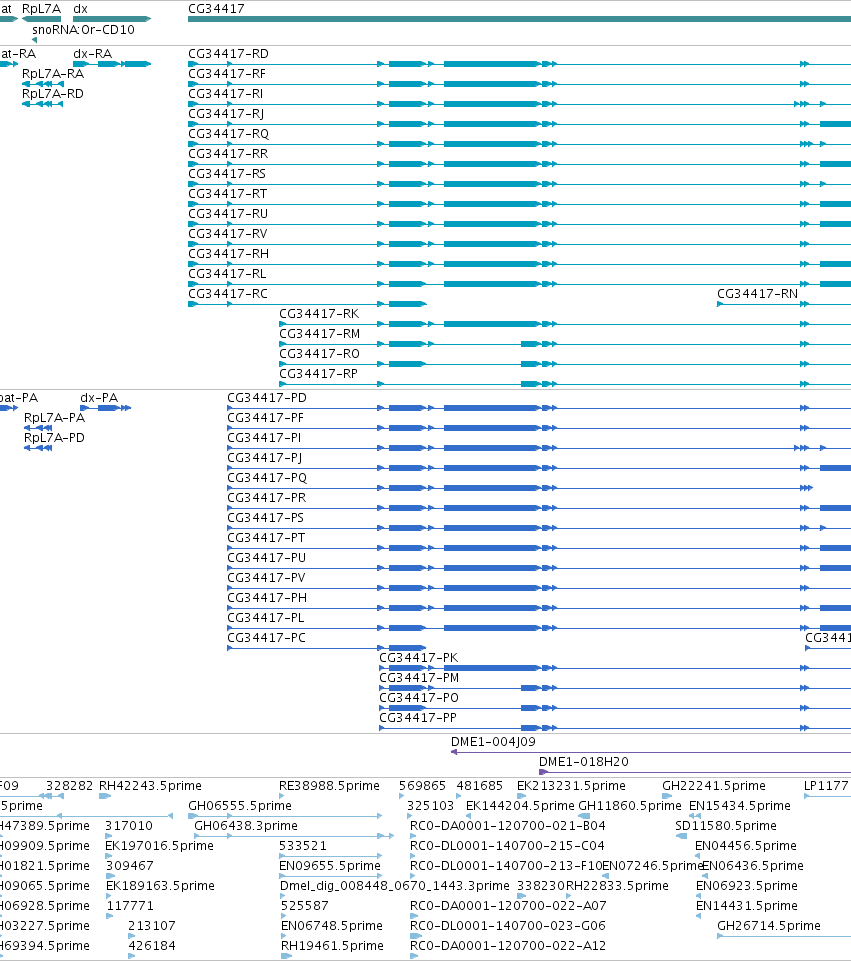The height and width of the screenshot is (961, 851).
Task: Click protein CG34417-PH
Action: pos(267,598)
